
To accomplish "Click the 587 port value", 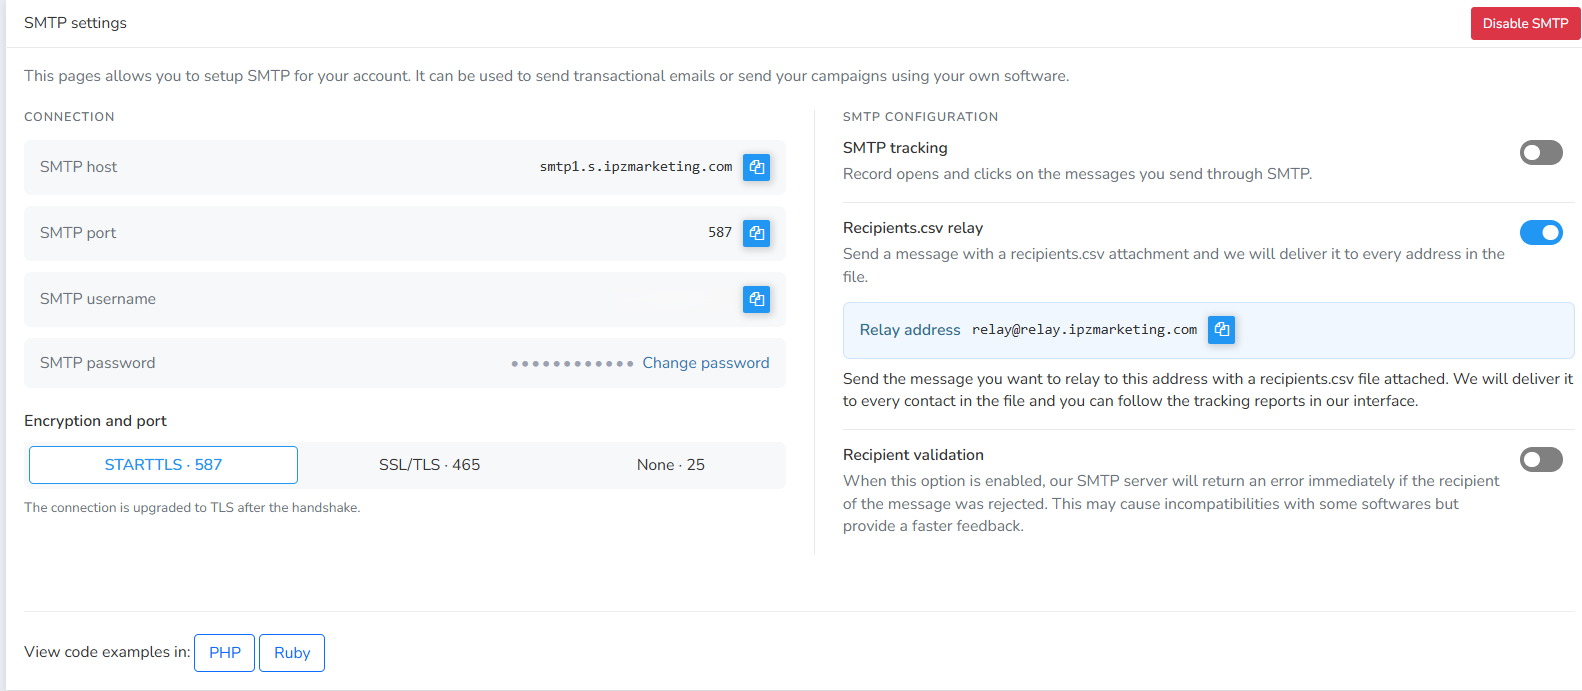I will (x=720, y=232).
